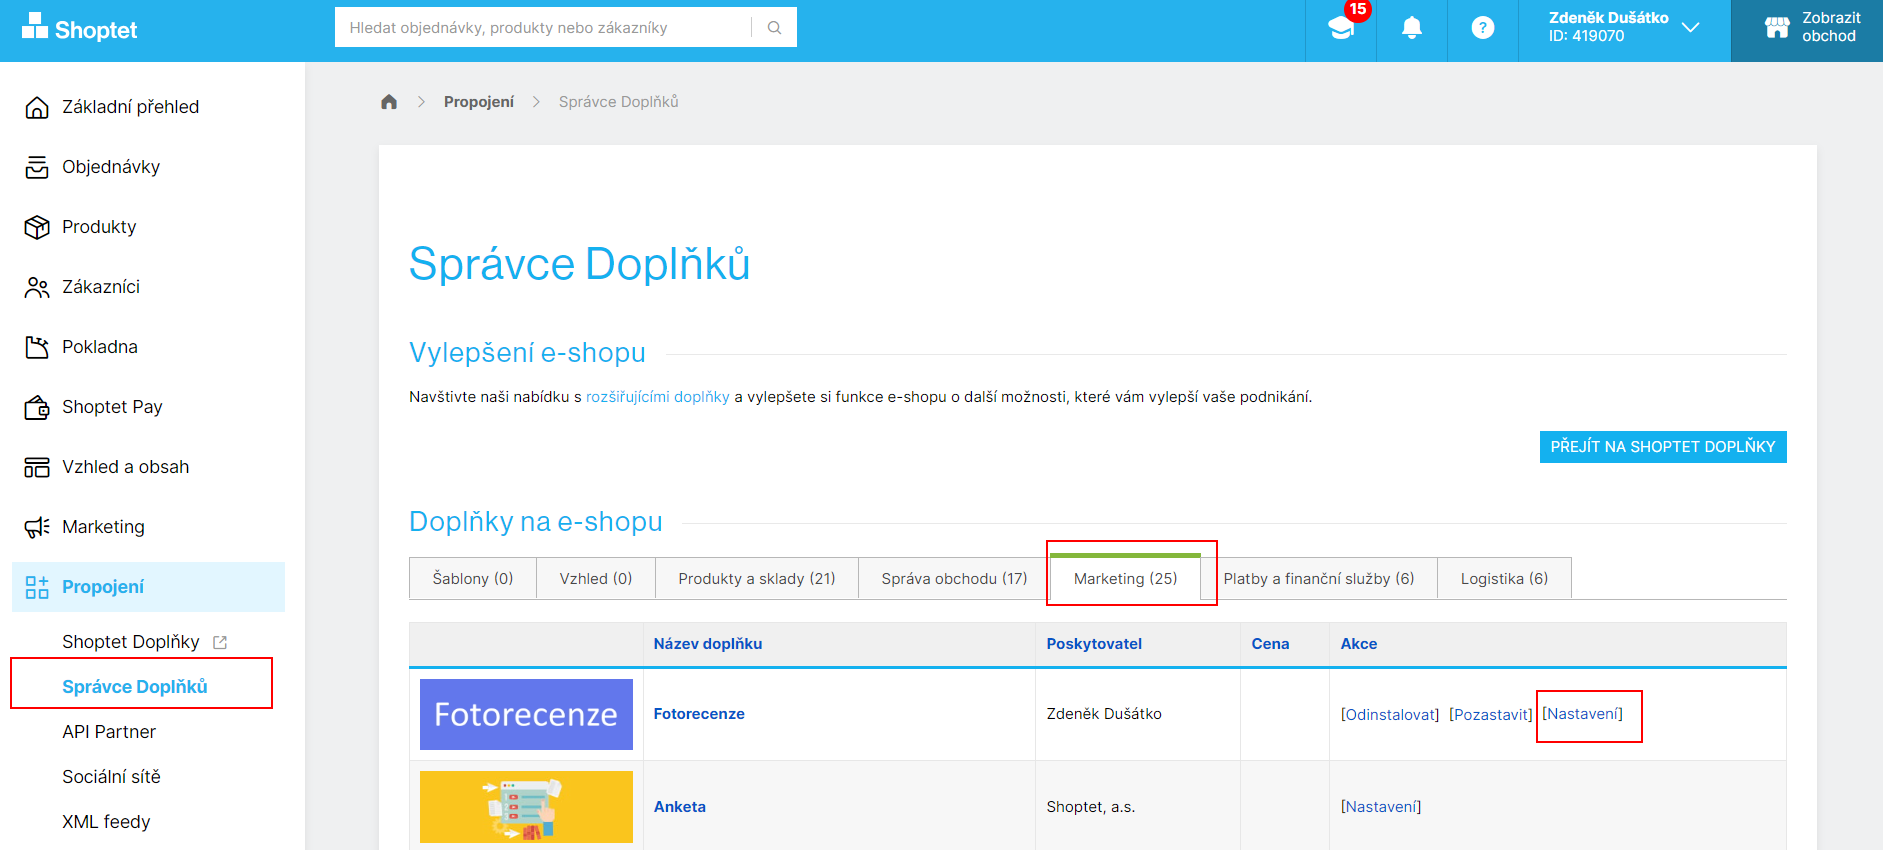Open Nastavení for Anketa
The height and width of the screenshot is (850, 1883).
click(1381, 807)
